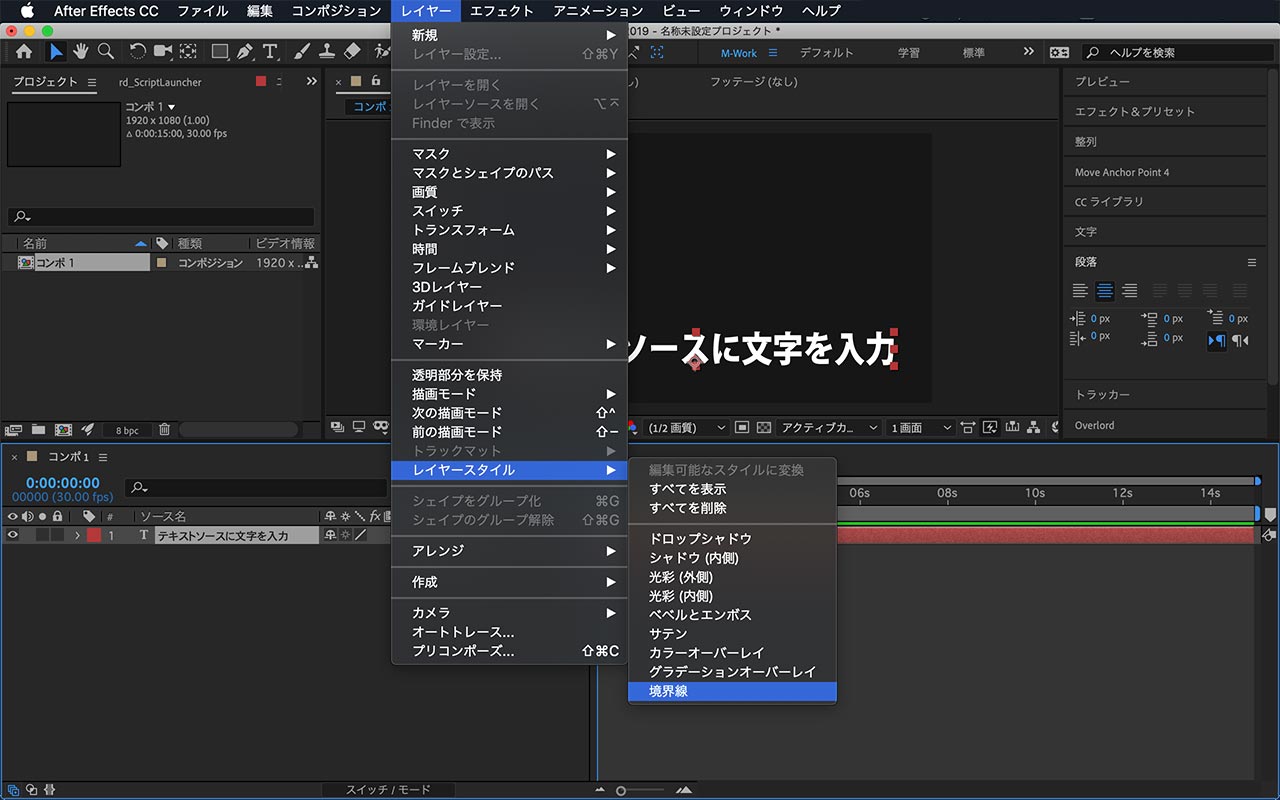Create new folder in Project panel
This screenshot has width=1280, height=800.
(38, 430)
